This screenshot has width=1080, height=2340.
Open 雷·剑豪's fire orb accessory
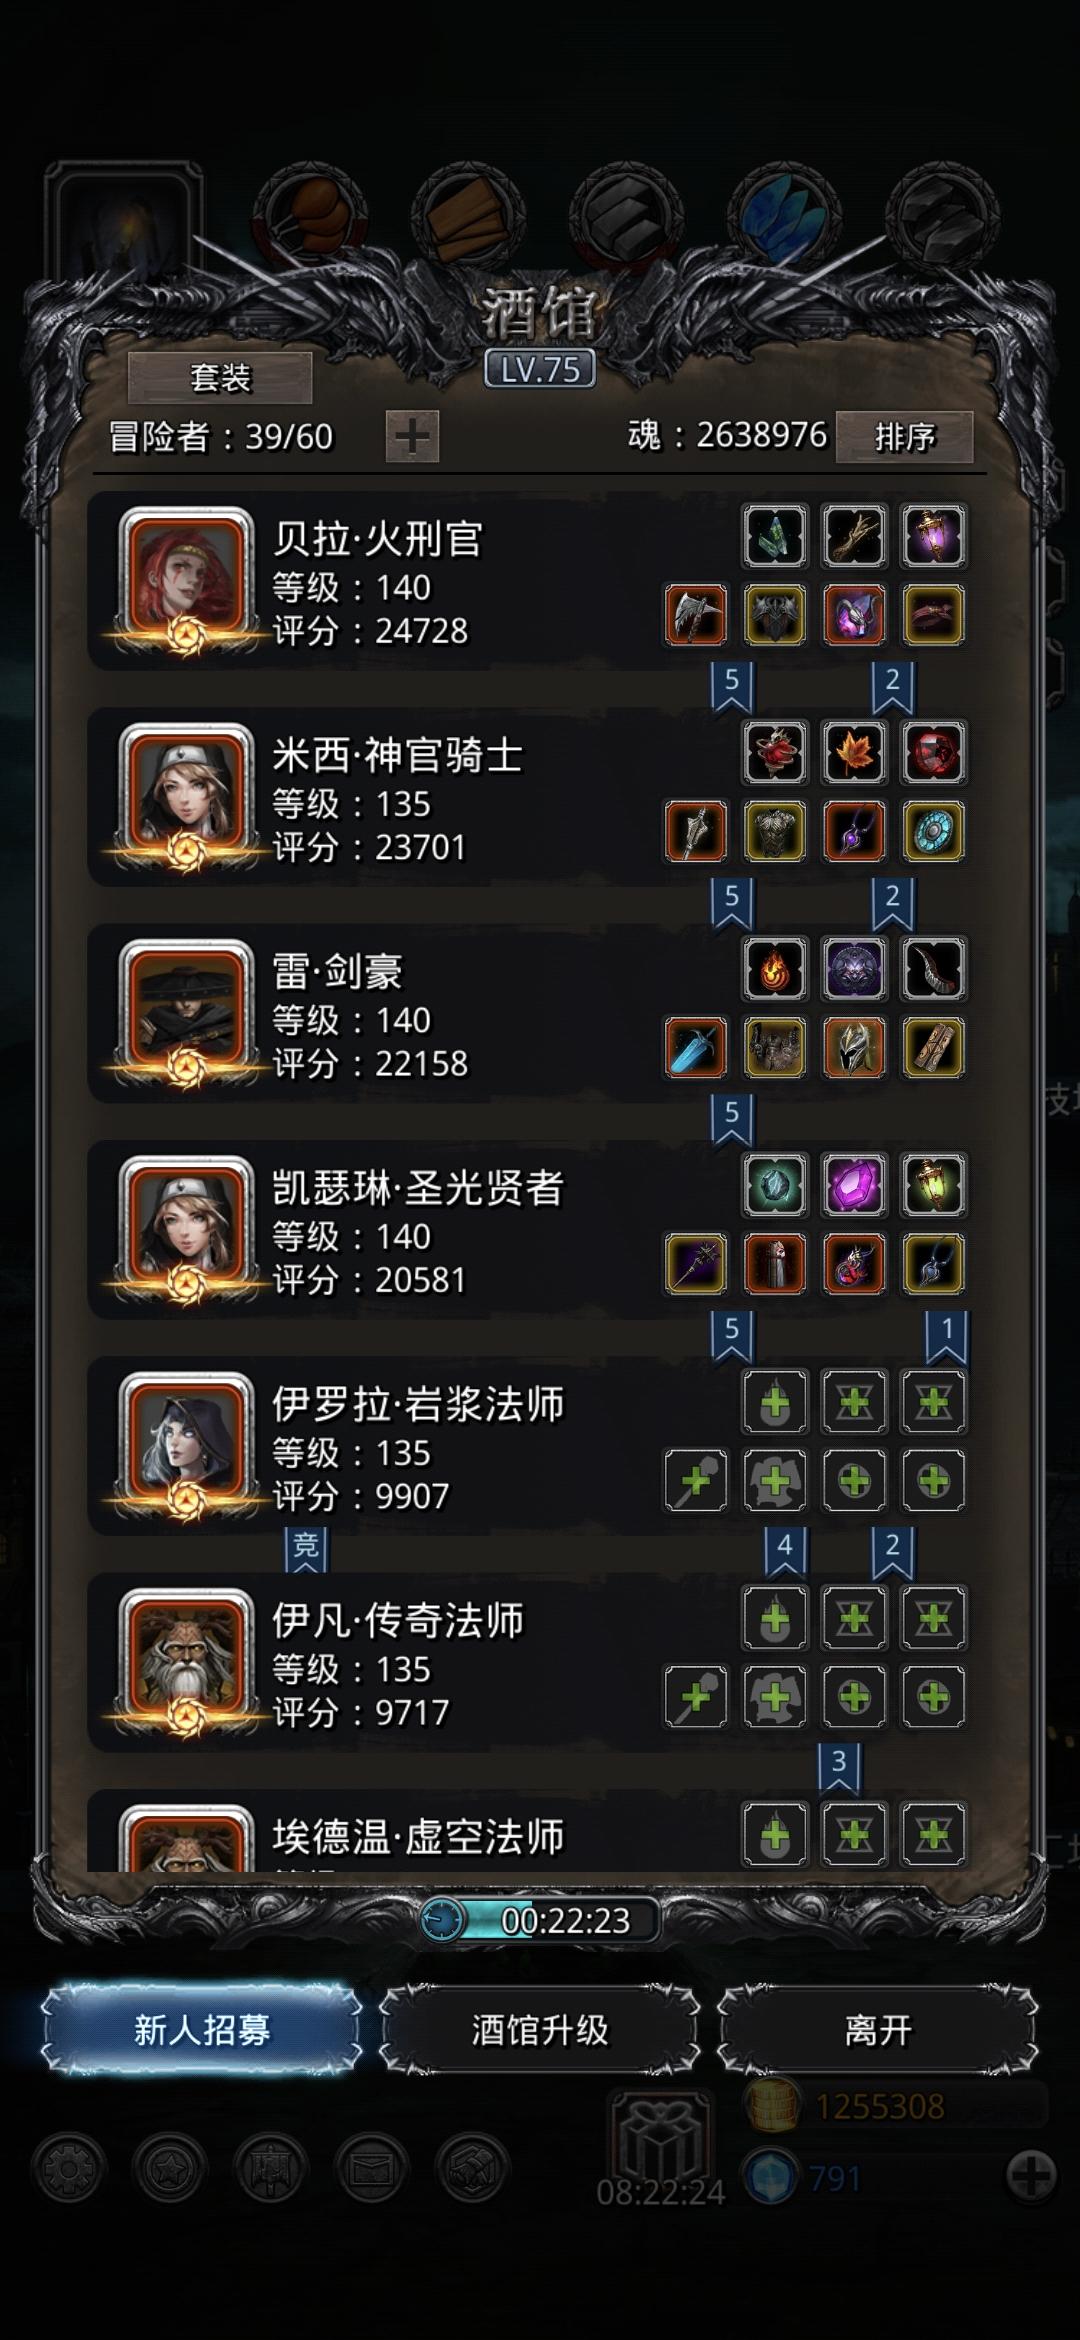[x=775, y=969]
